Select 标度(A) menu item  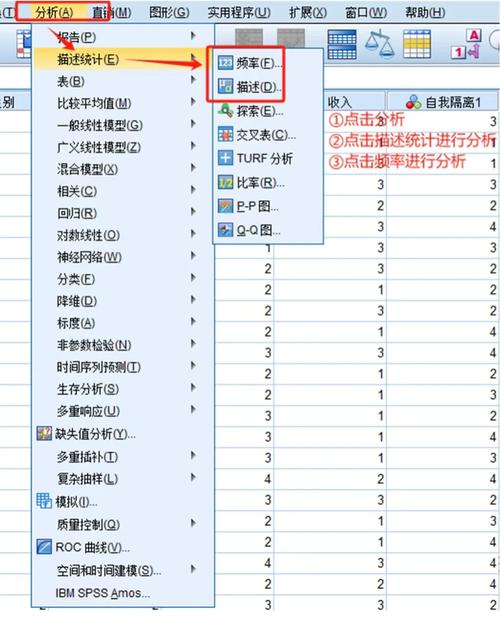click(x=123, y=323)
